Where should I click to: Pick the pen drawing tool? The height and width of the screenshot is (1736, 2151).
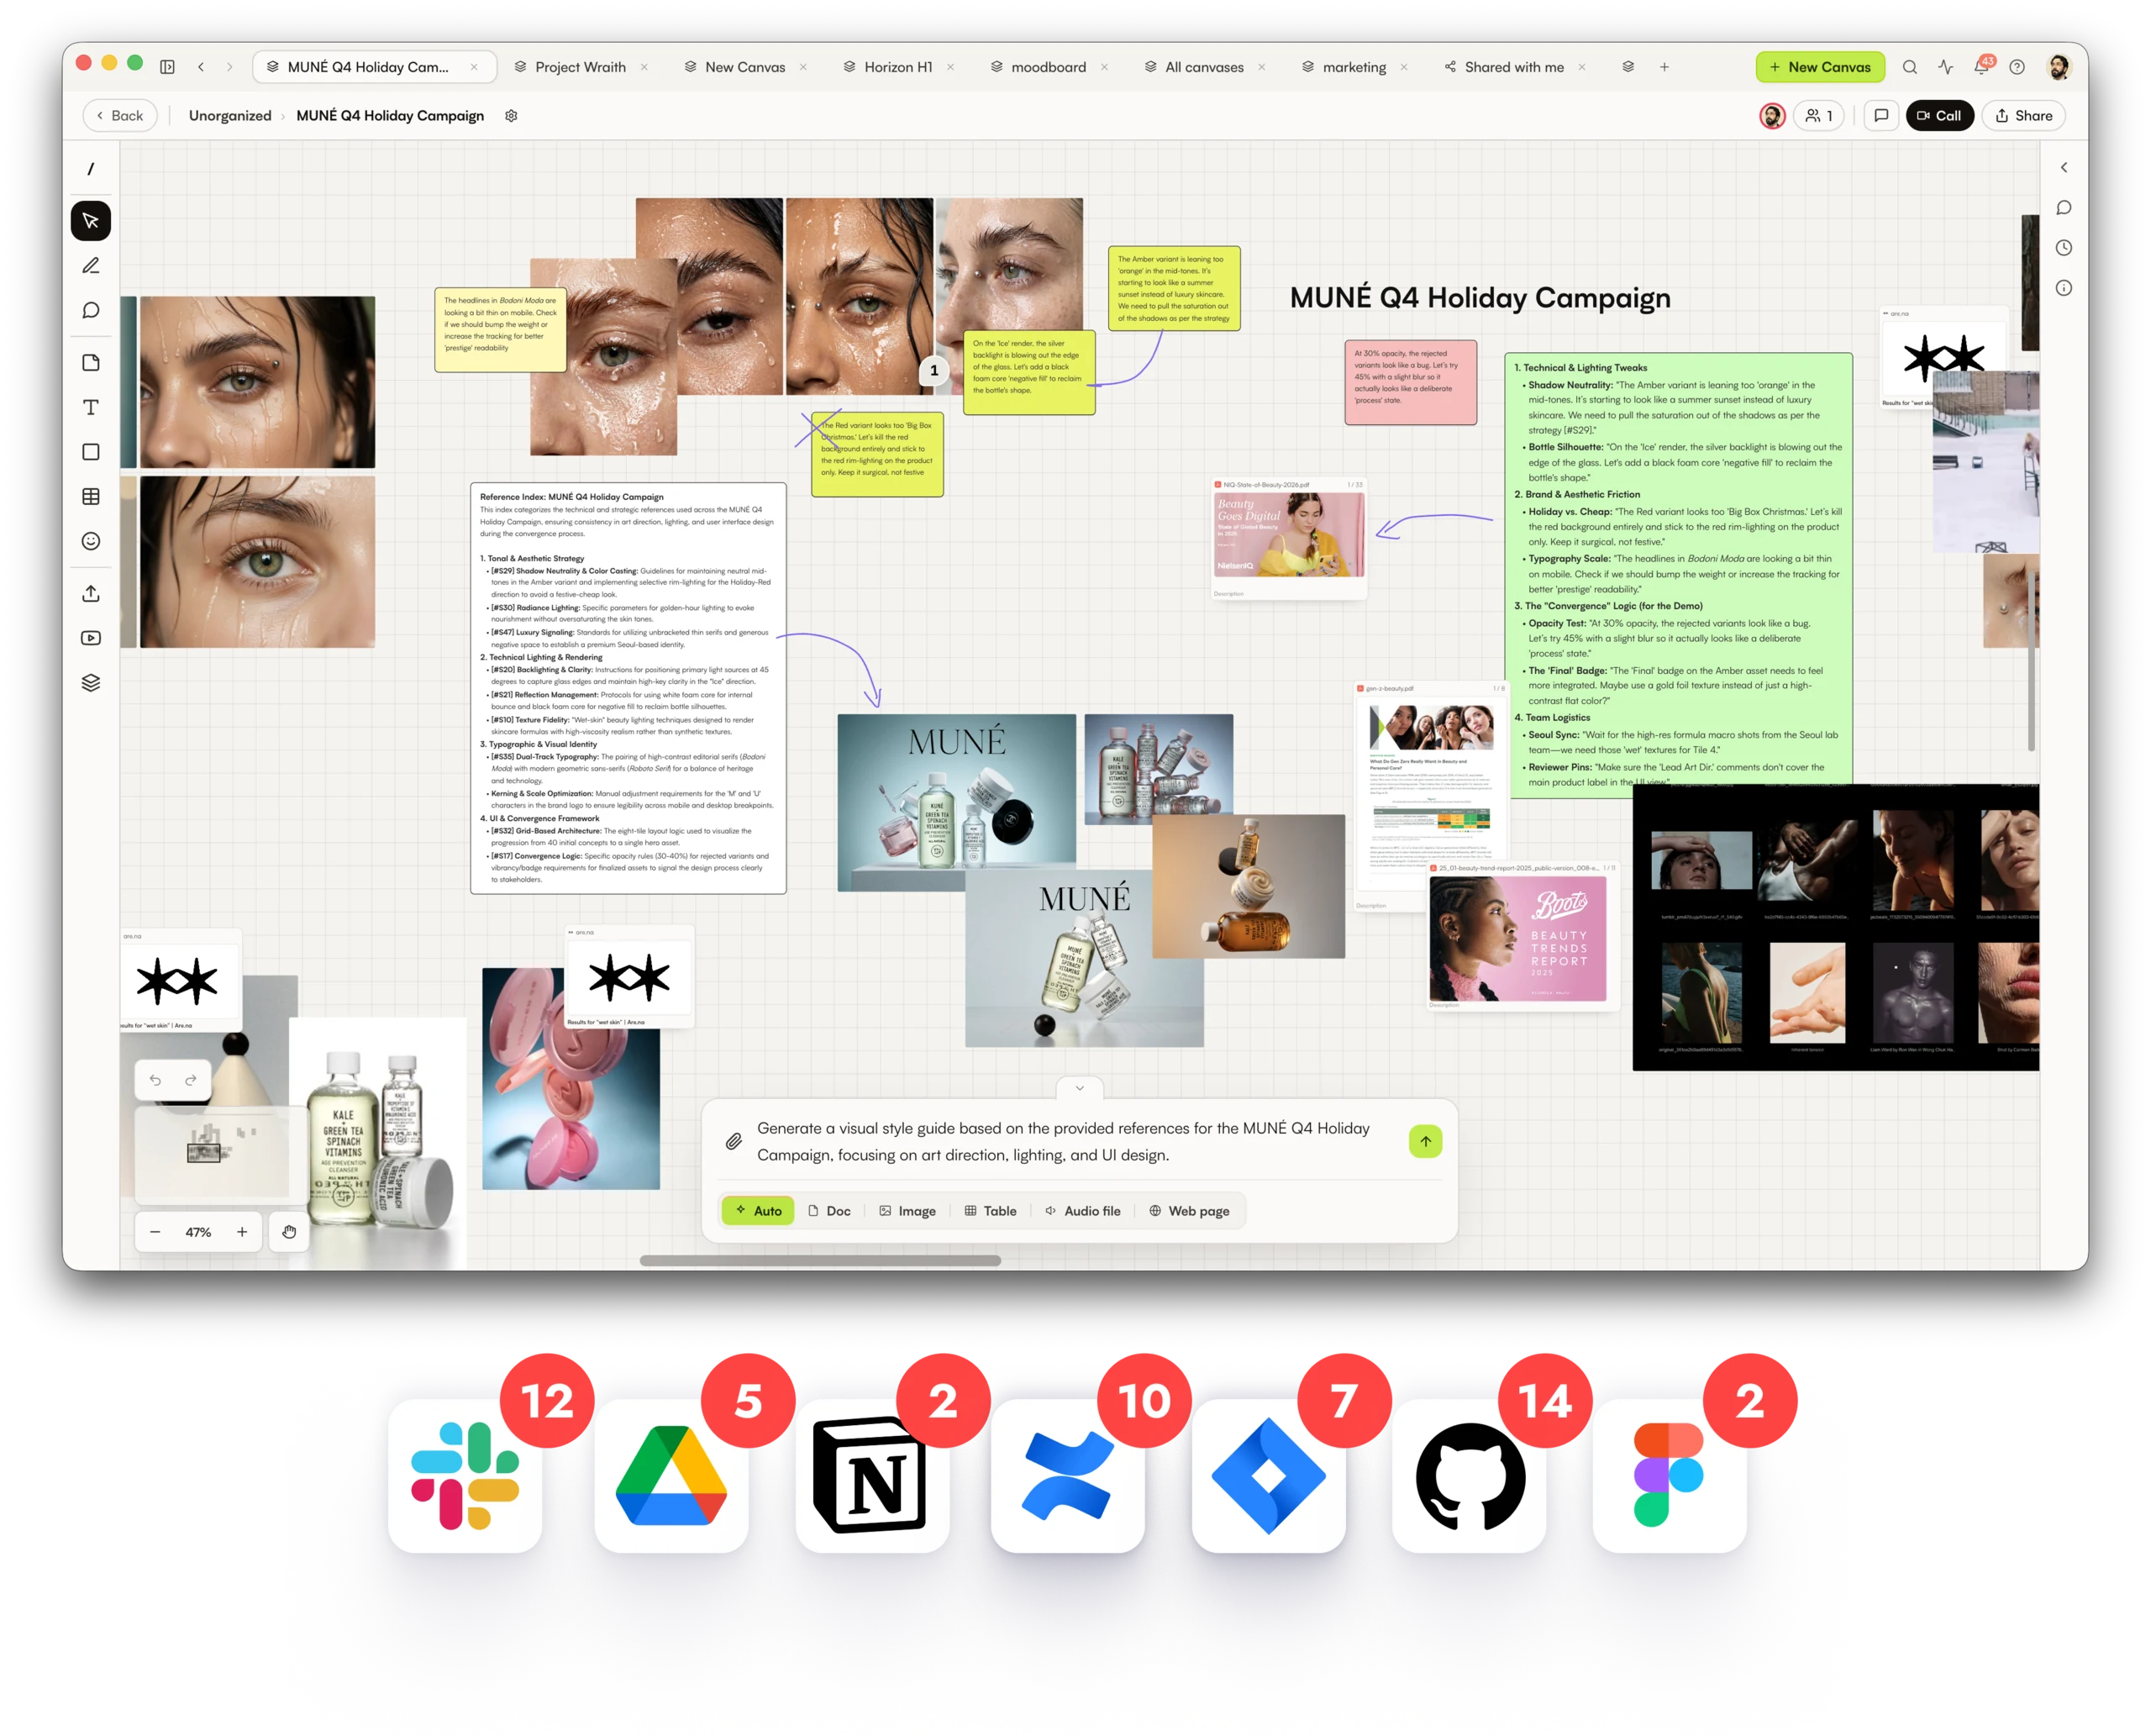tap(91, 266)
